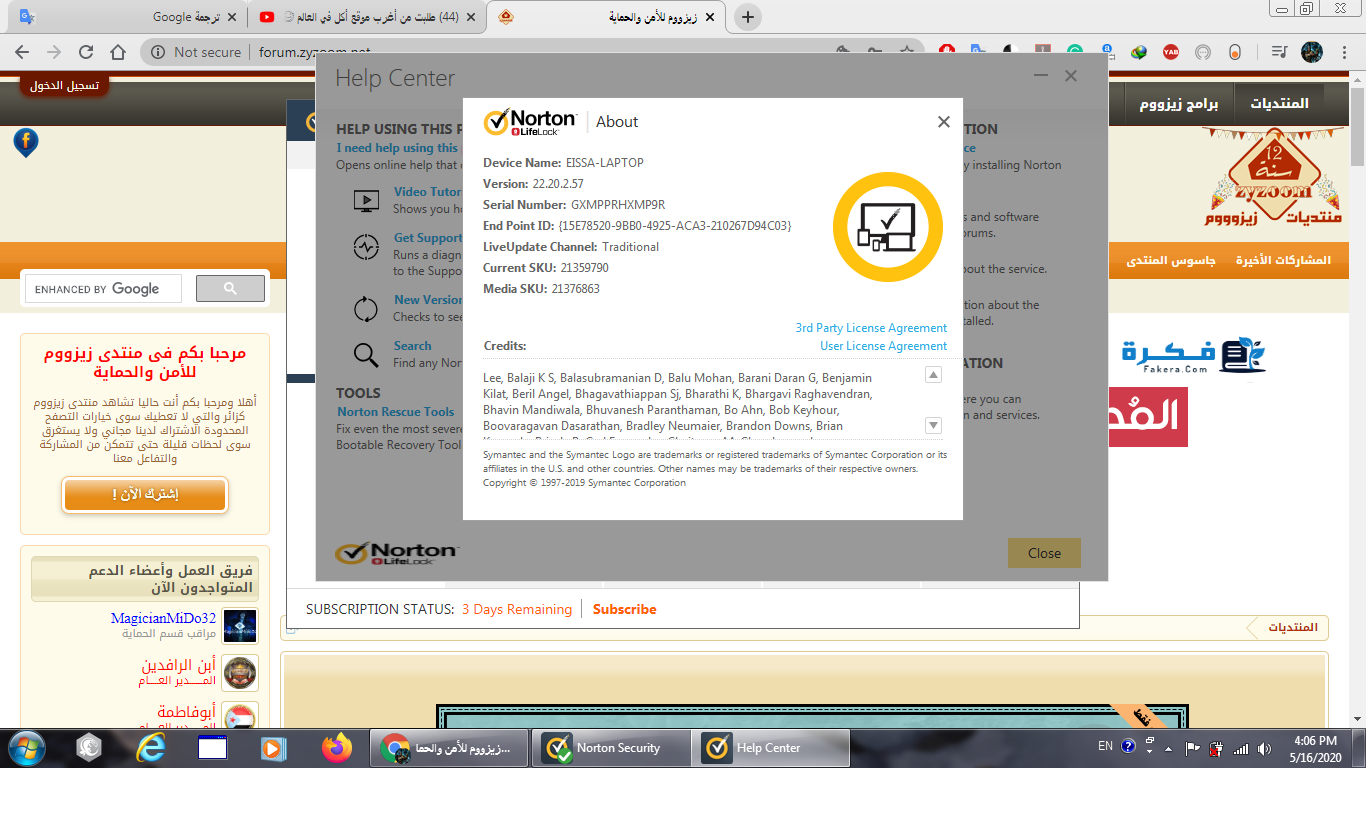Open the Arabic latest-posts nav item
The width and height of the screenshot is (1366, 822).
(x=1283, y=260)
